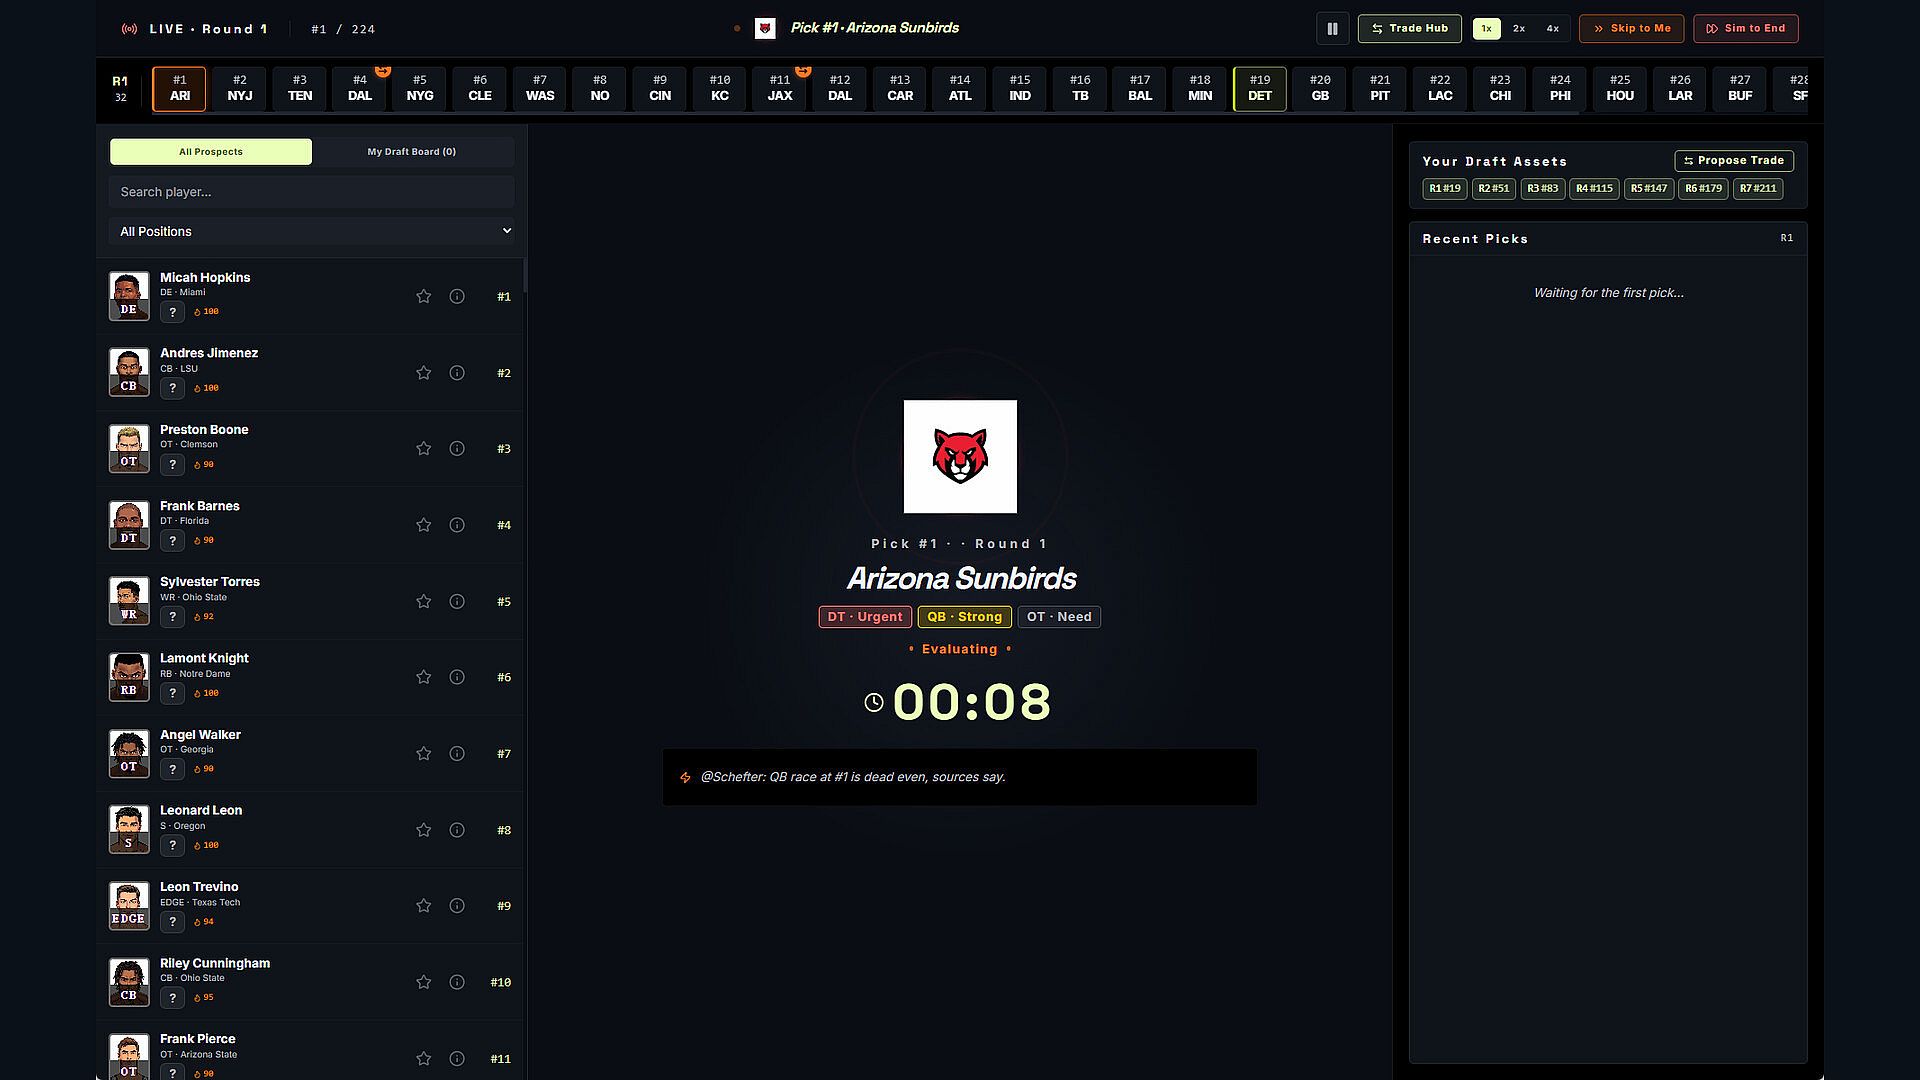Star Leonard Leon for draft board
This screenshot has width=1920, height=1080.
tap(424, 830)
